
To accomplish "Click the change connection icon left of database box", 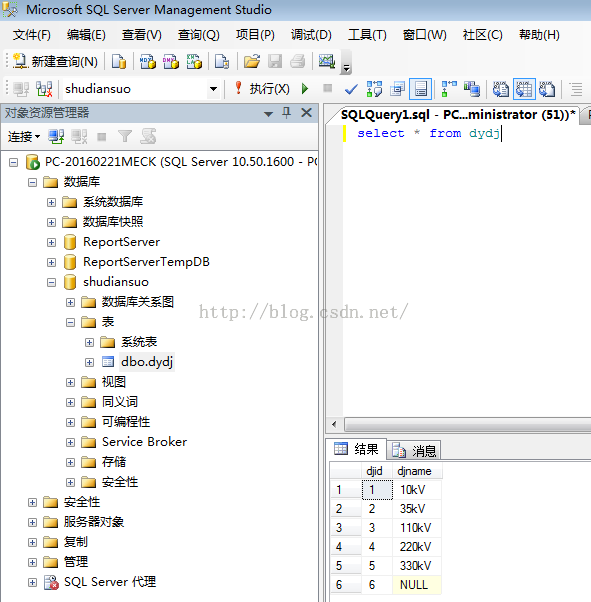I will point(44,89).
